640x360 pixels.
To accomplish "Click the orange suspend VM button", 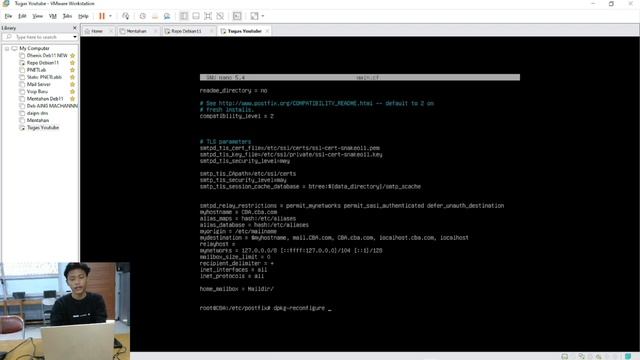I will click(x=102, y=16).
